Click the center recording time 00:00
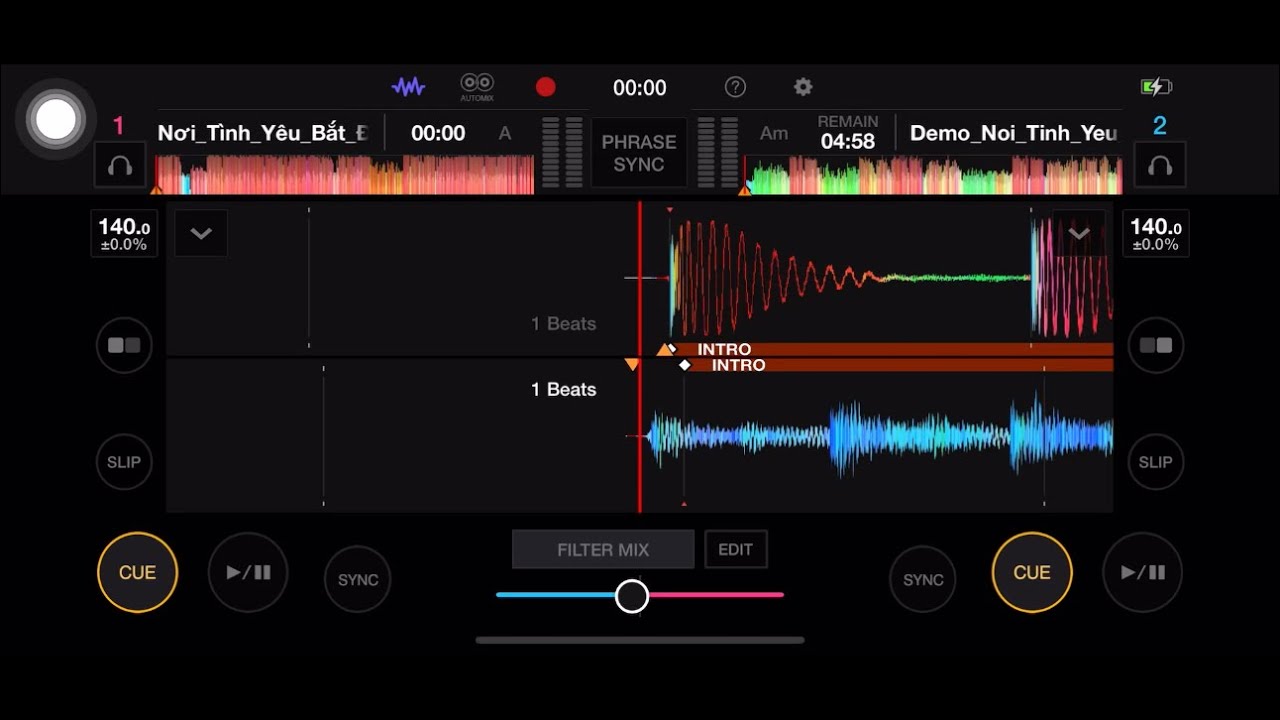 pyautogui.click(x=640, y=88)
